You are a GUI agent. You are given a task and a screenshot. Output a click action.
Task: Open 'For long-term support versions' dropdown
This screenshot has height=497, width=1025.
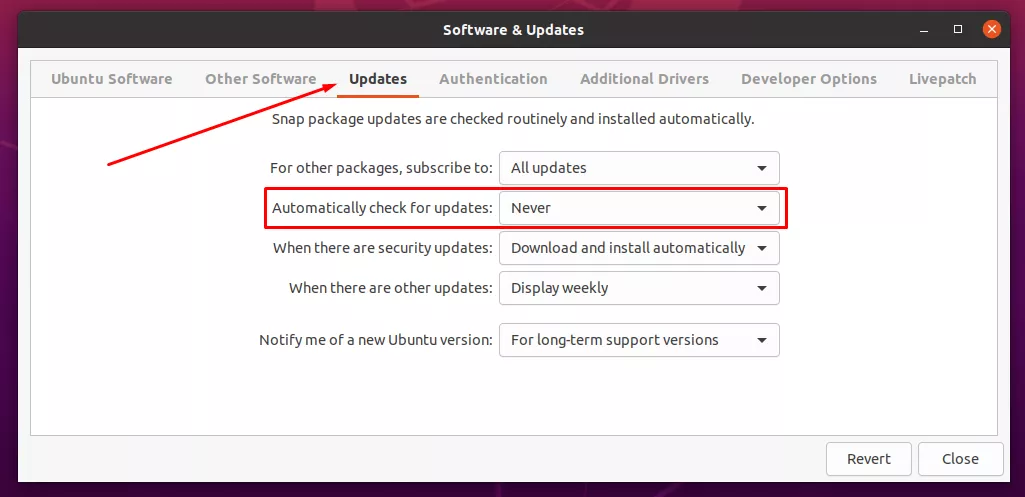coord(639,340)
